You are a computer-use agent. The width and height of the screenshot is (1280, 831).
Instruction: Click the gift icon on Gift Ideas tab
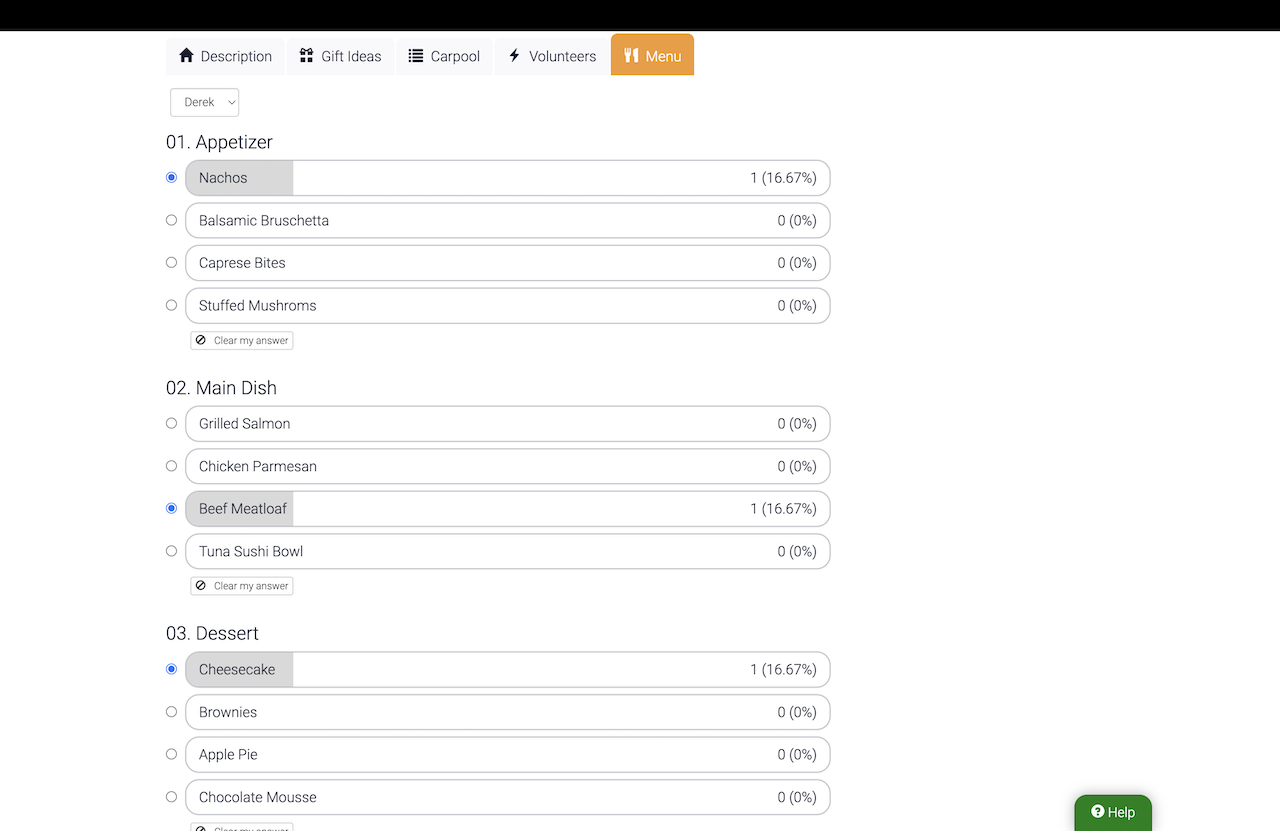307,56
